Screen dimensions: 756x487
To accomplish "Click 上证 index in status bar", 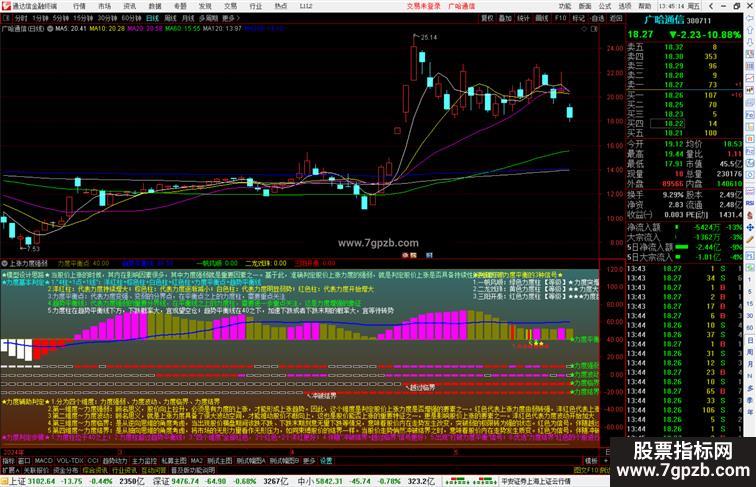I will (x=18, y=481).
